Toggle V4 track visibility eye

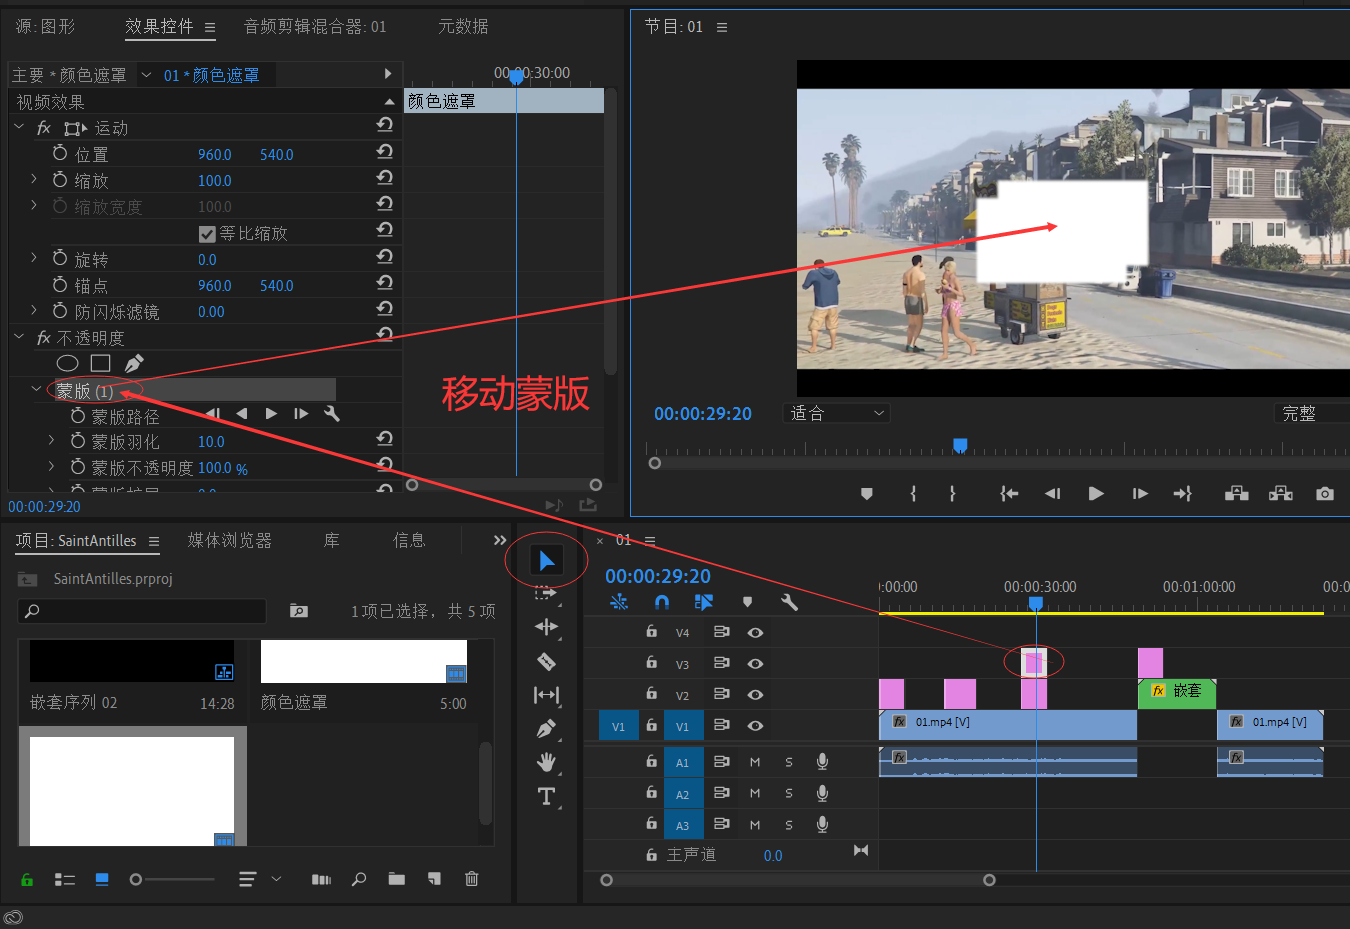coord(755,632)
